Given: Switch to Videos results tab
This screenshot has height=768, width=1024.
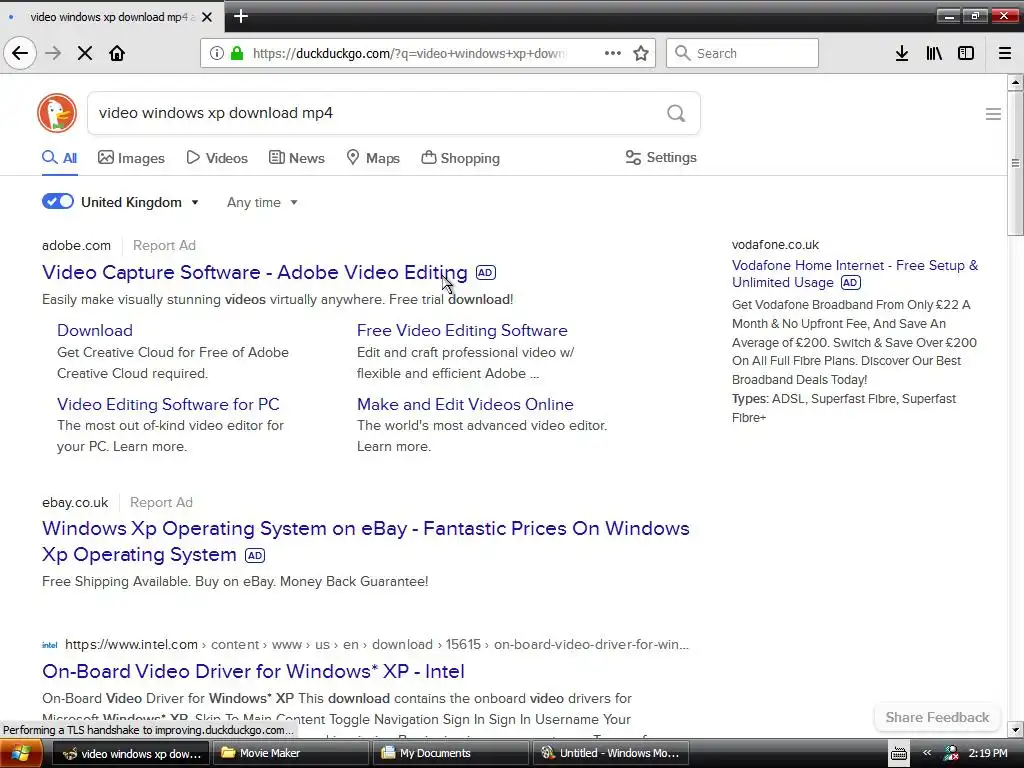Looking at the screenshot, I should 217,158.
